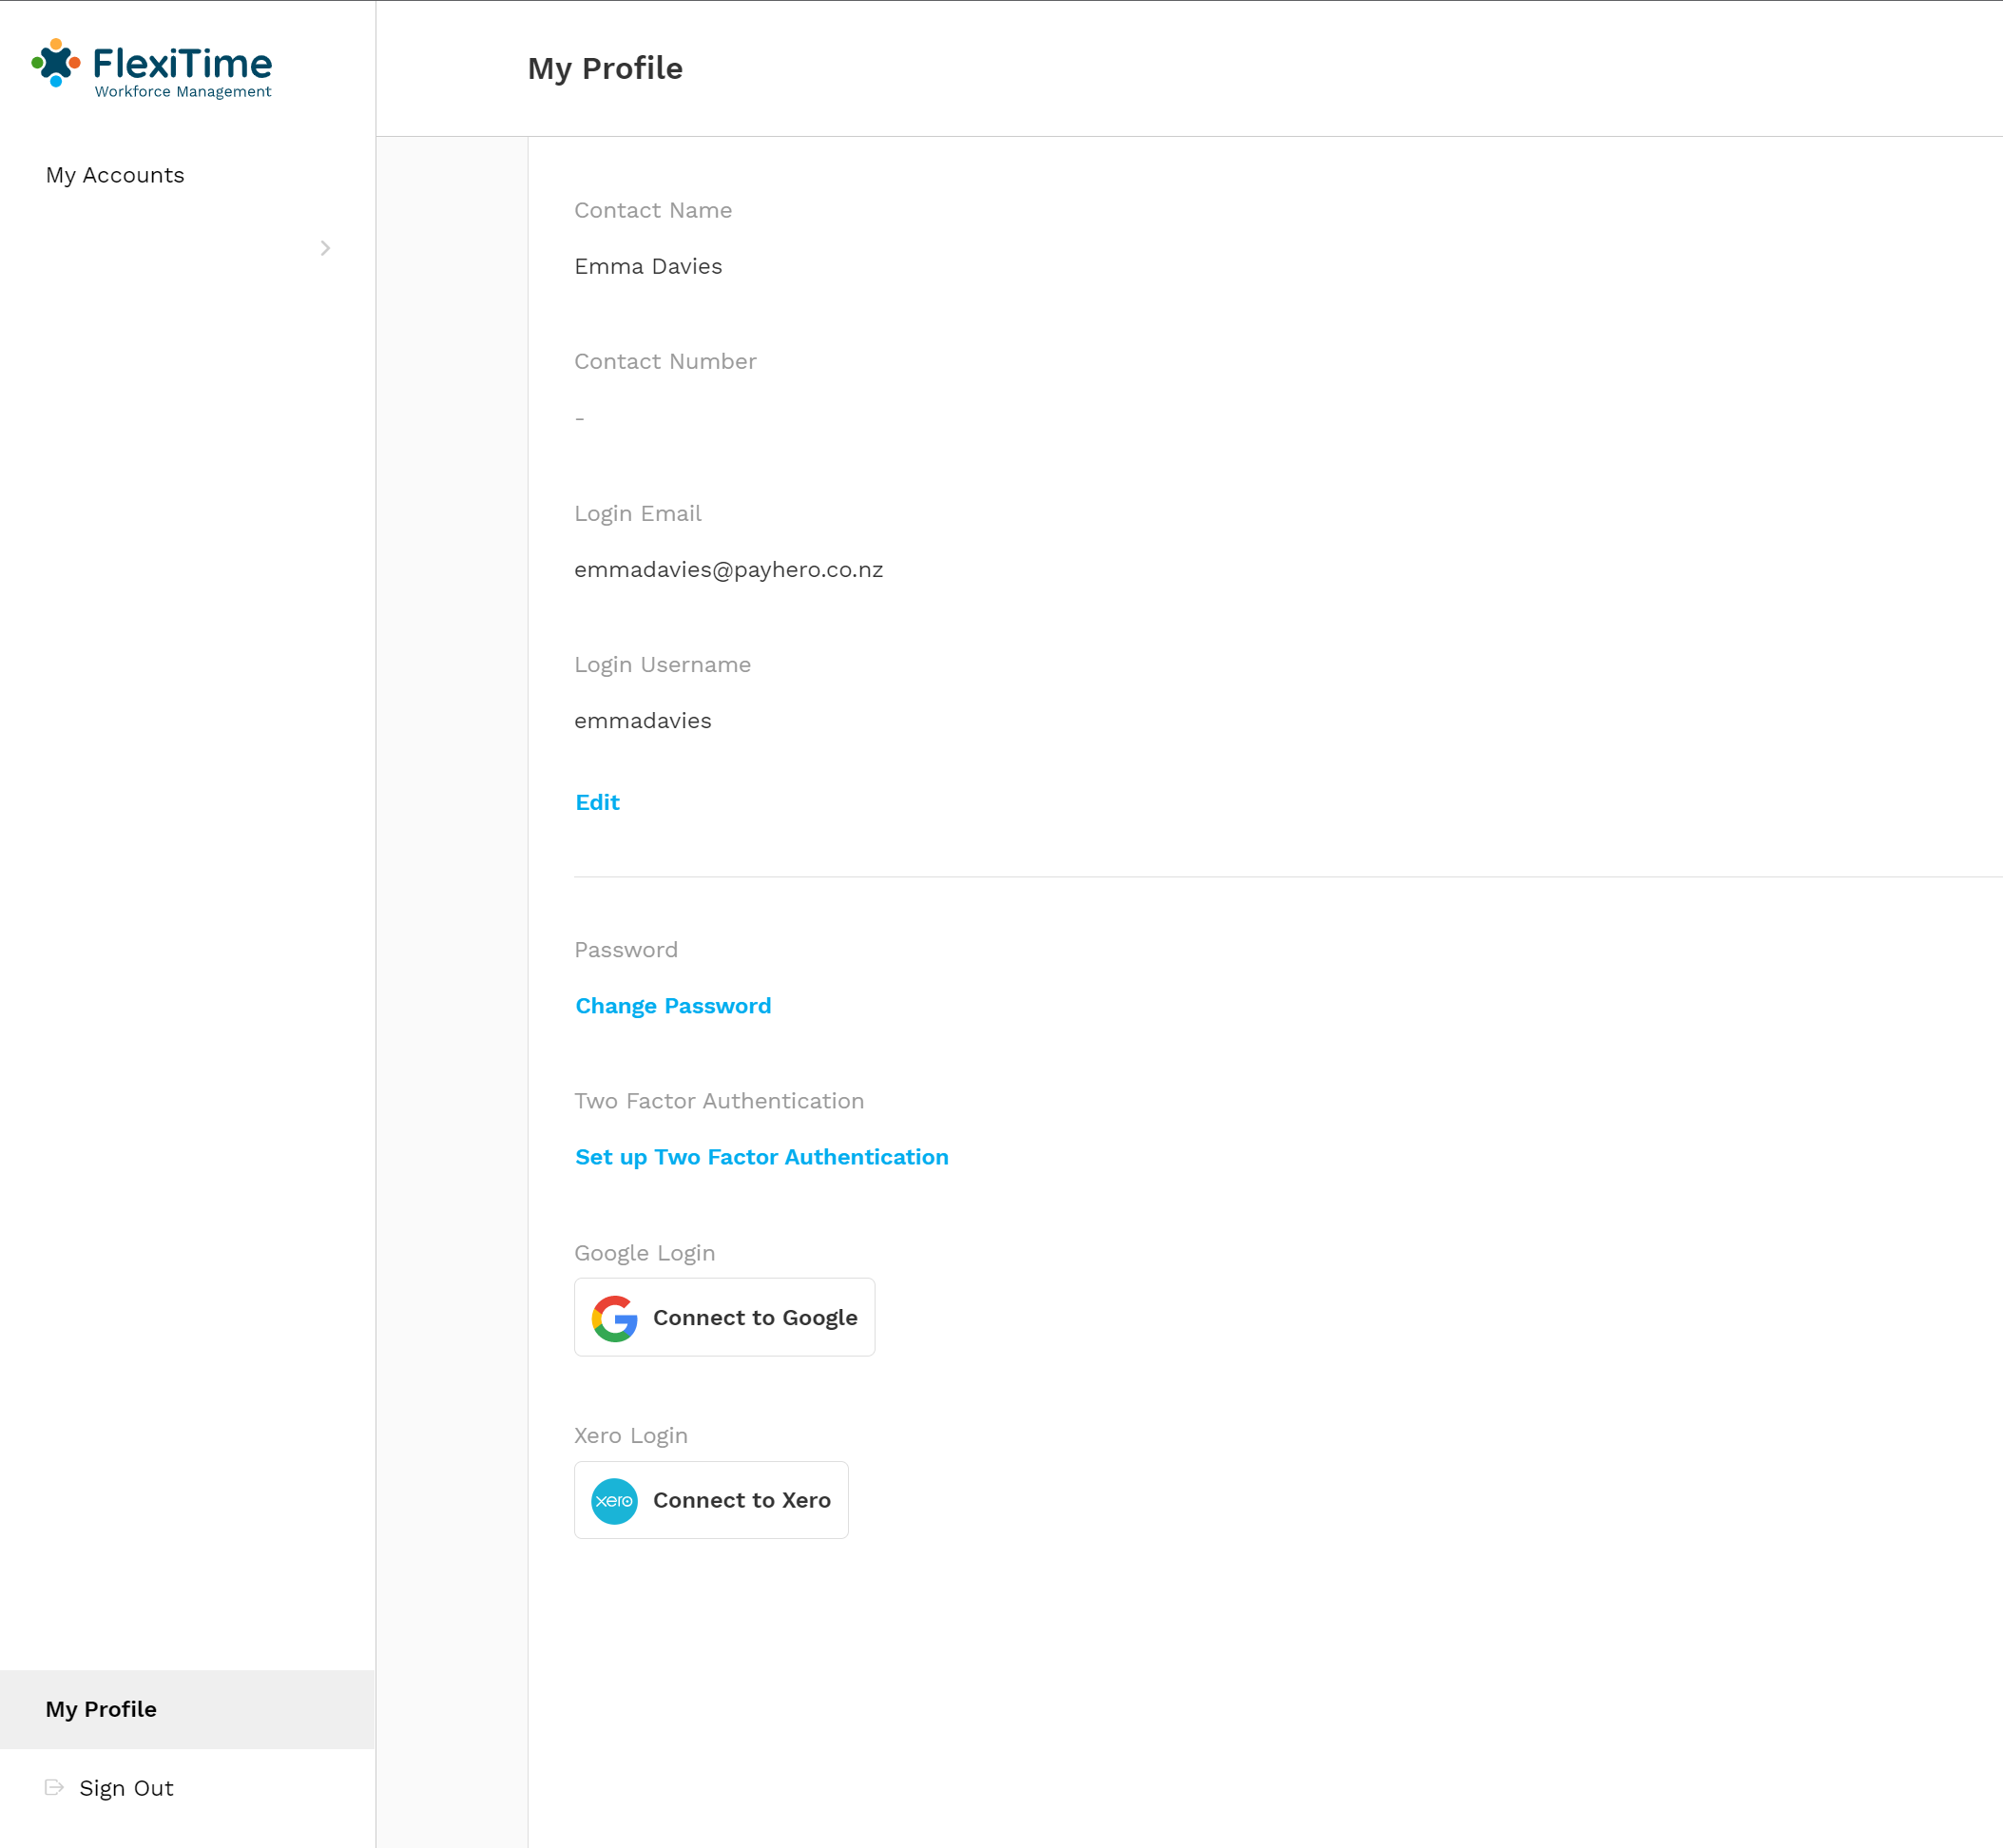Click the Edit profile link

(598, 802)
